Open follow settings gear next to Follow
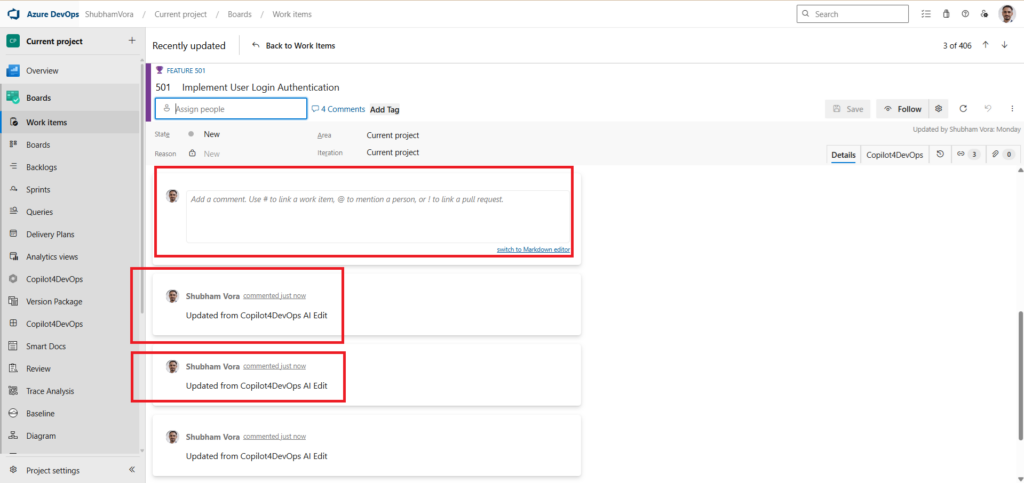Image resolution: width=1024 pixels, height=483 pixels. [939, 109]
